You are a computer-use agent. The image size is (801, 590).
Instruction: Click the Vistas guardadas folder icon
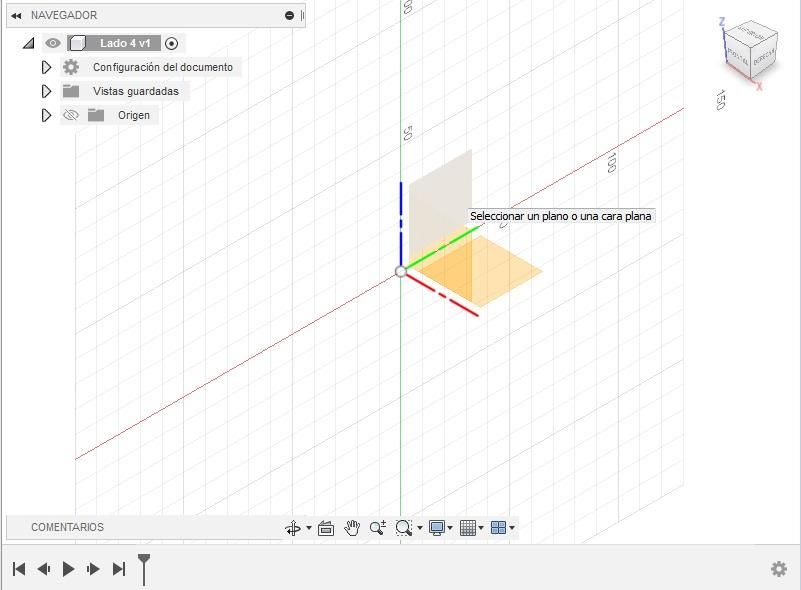pos(71,91)
